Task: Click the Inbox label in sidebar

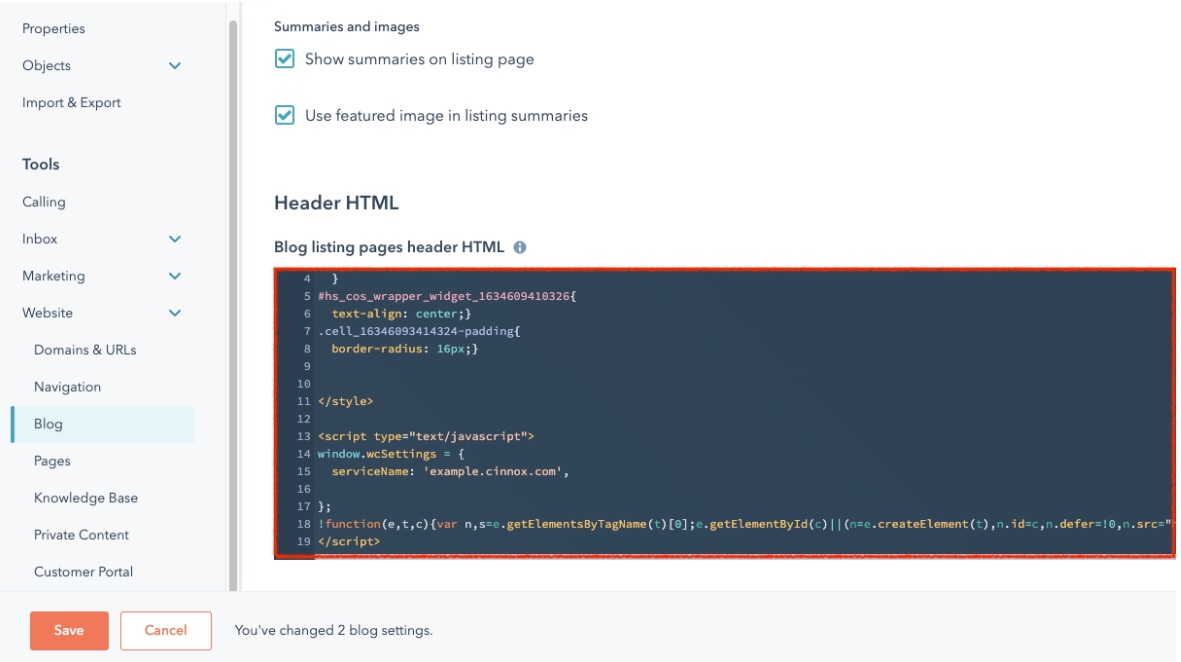Action: [x=40, y=239]
